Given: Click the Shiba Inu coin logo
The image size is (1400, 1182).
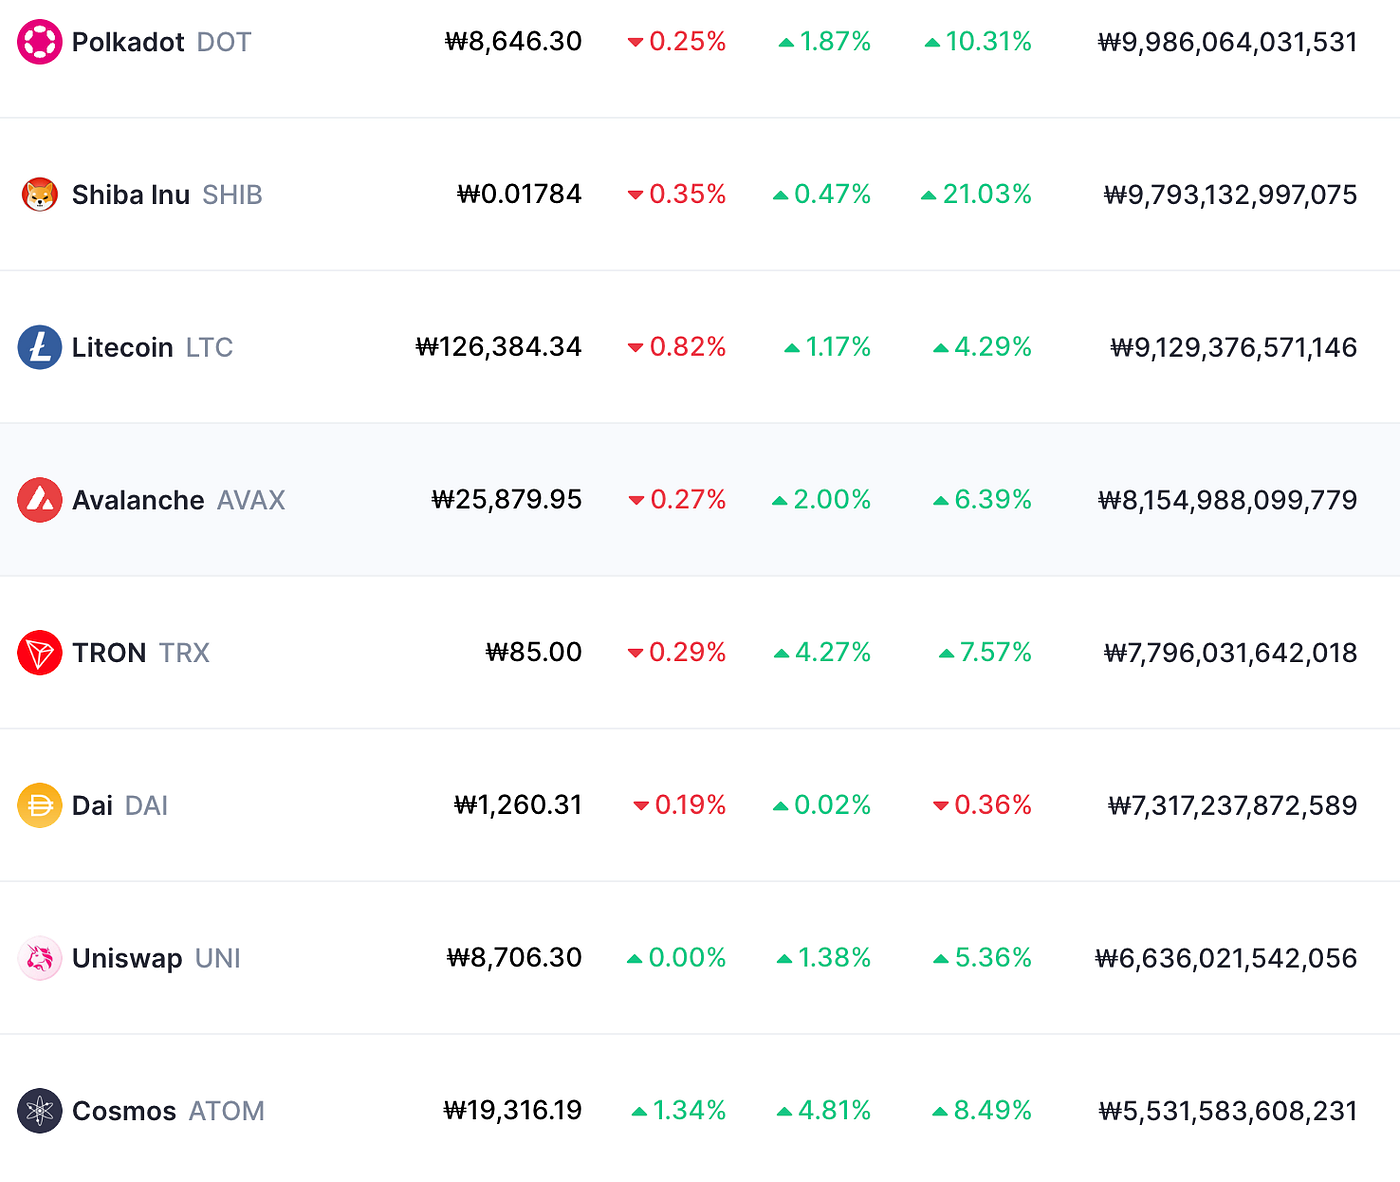Looking at the screenshot, I should tap(40, 195).
